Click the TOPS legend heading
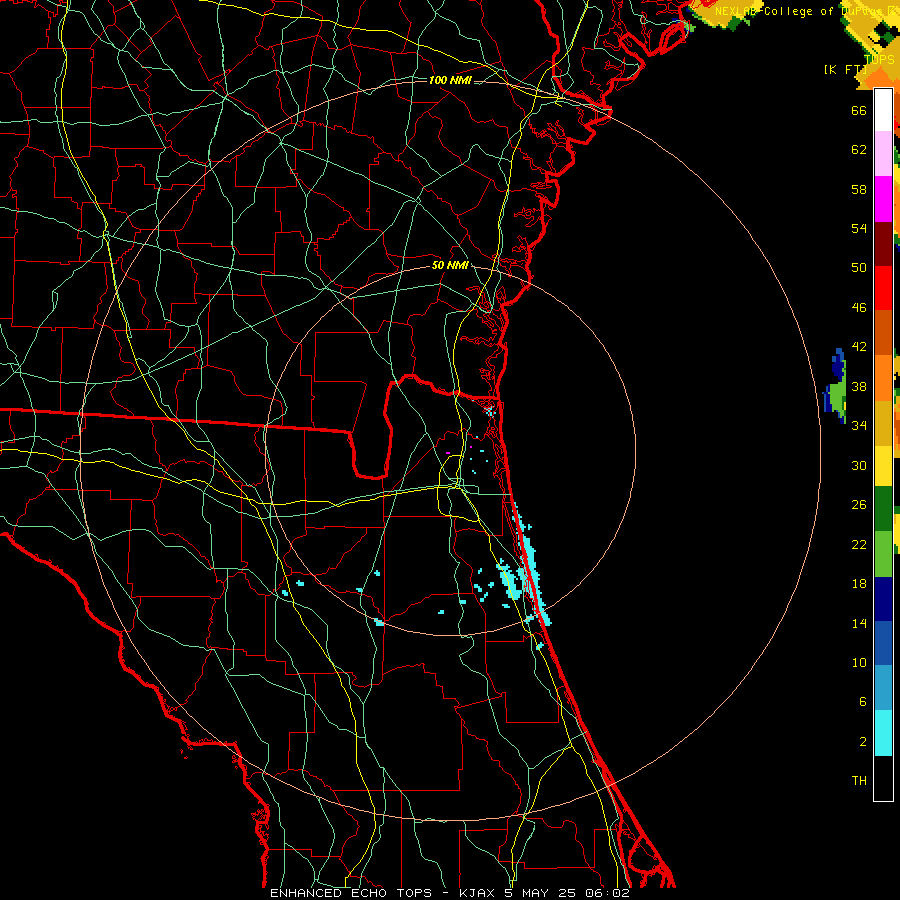 pyautogui.click(x=879, y=59)
